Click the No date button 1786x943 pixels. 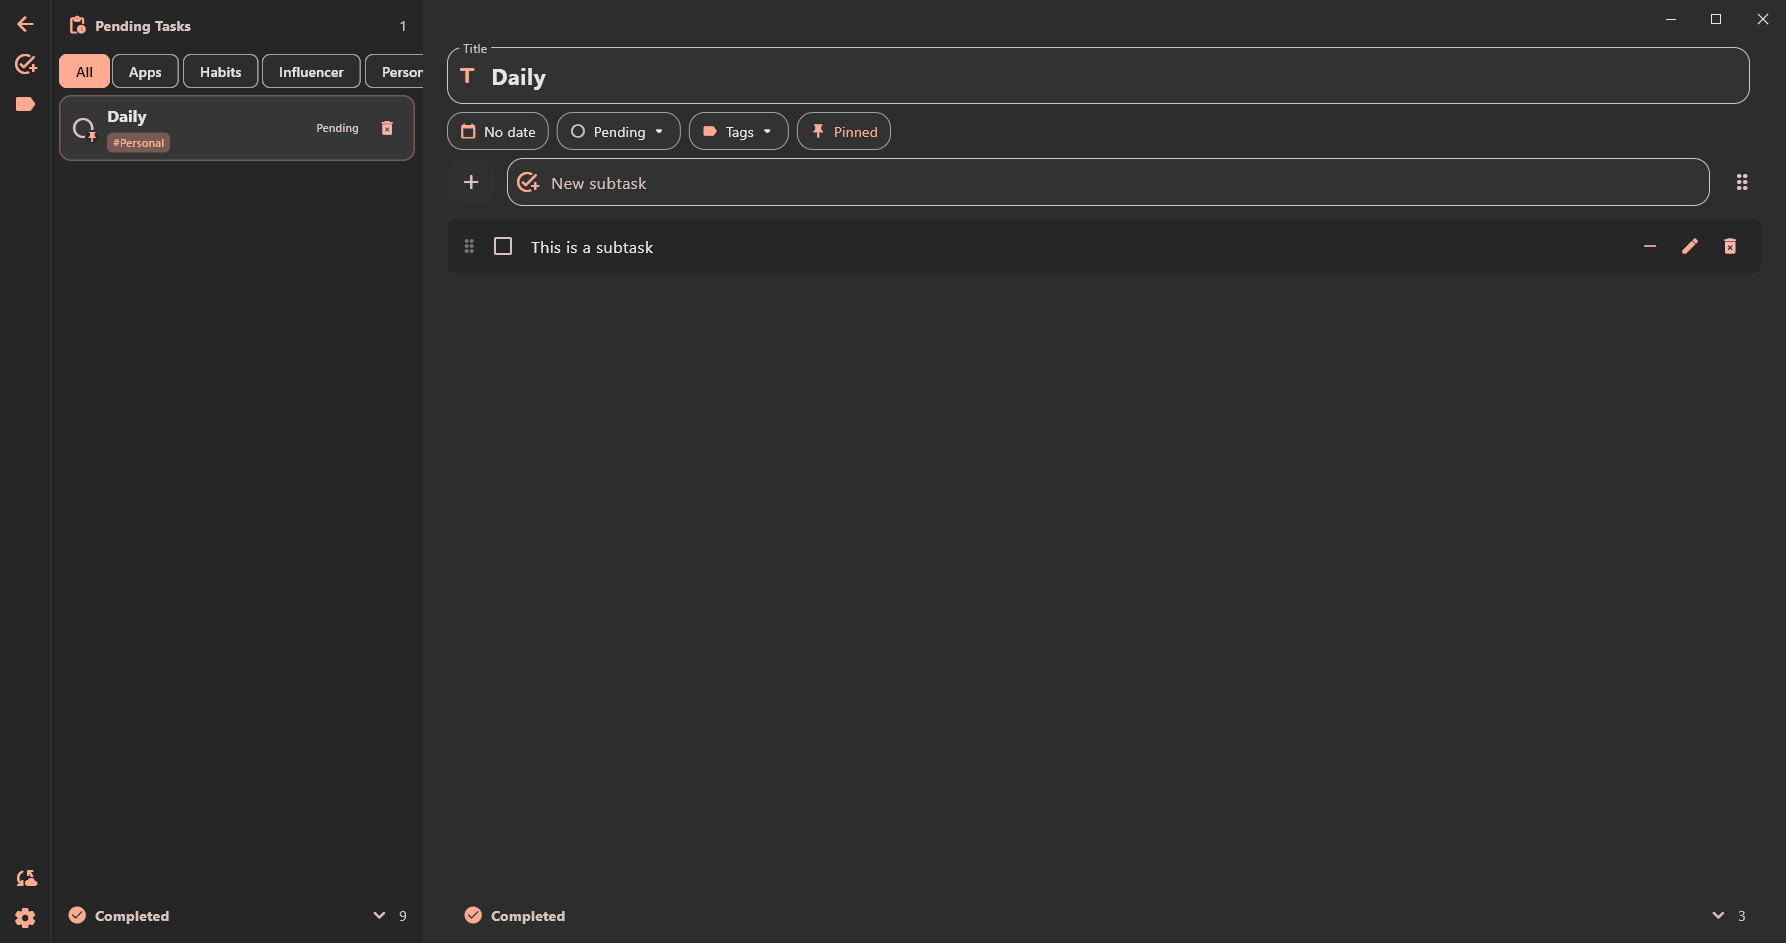(x=498, y=131)
